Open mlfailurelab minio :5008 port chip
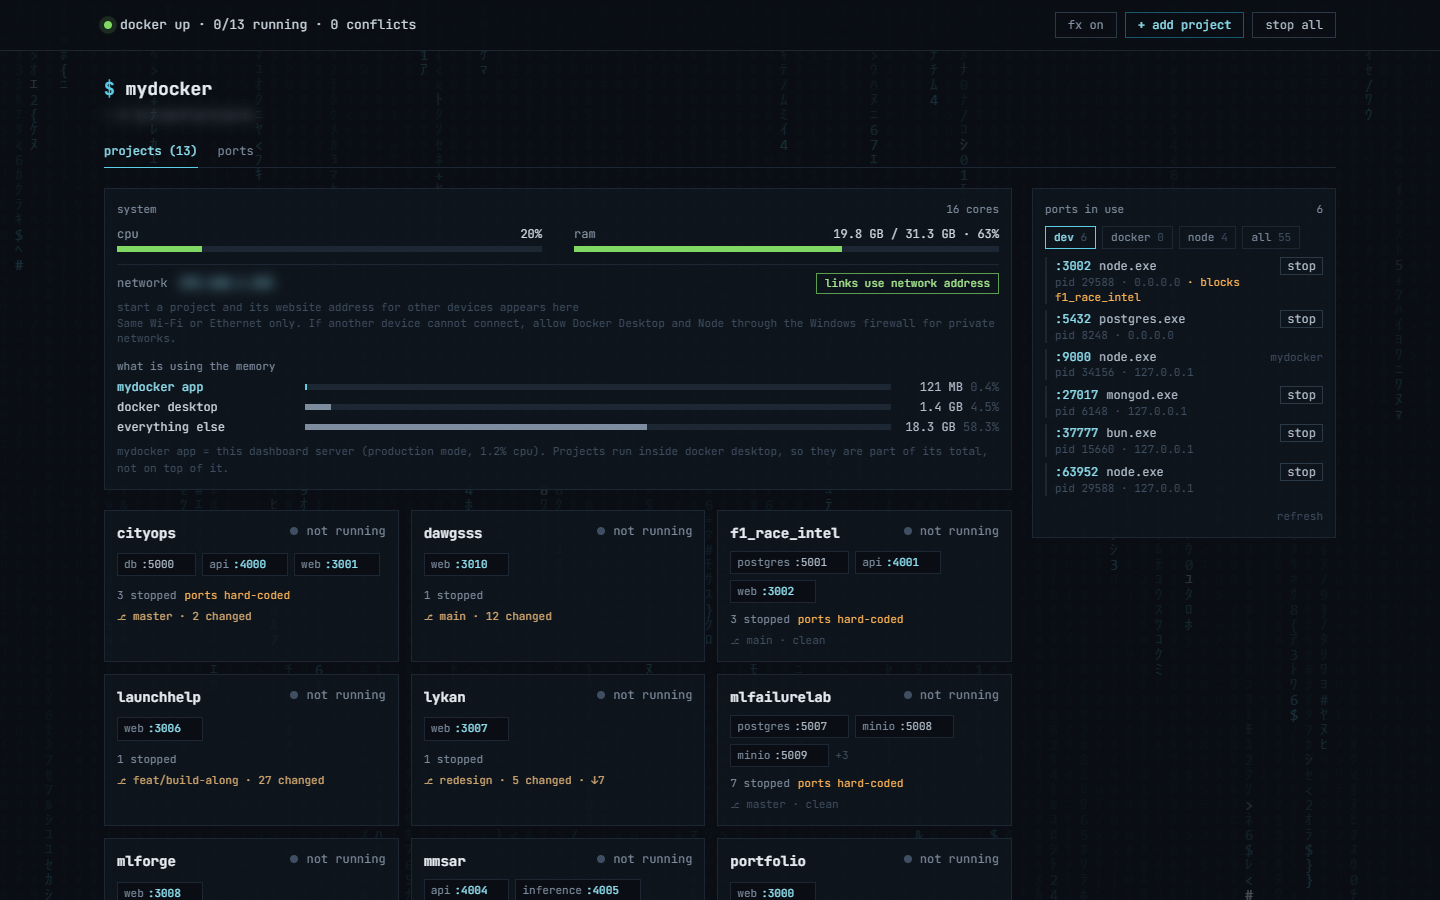Image resolution: width=1440 pixels, height=900 pixels. click(904, 727)
